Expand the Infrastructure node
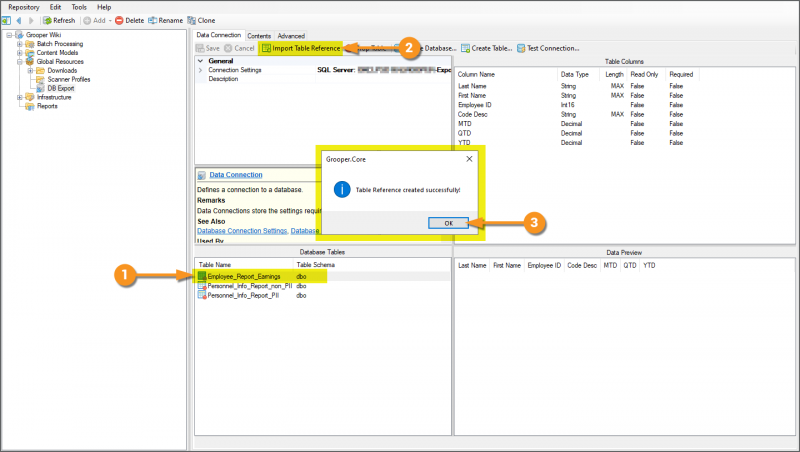Viewport: 800px width, 452px height. tap(19, 97)
